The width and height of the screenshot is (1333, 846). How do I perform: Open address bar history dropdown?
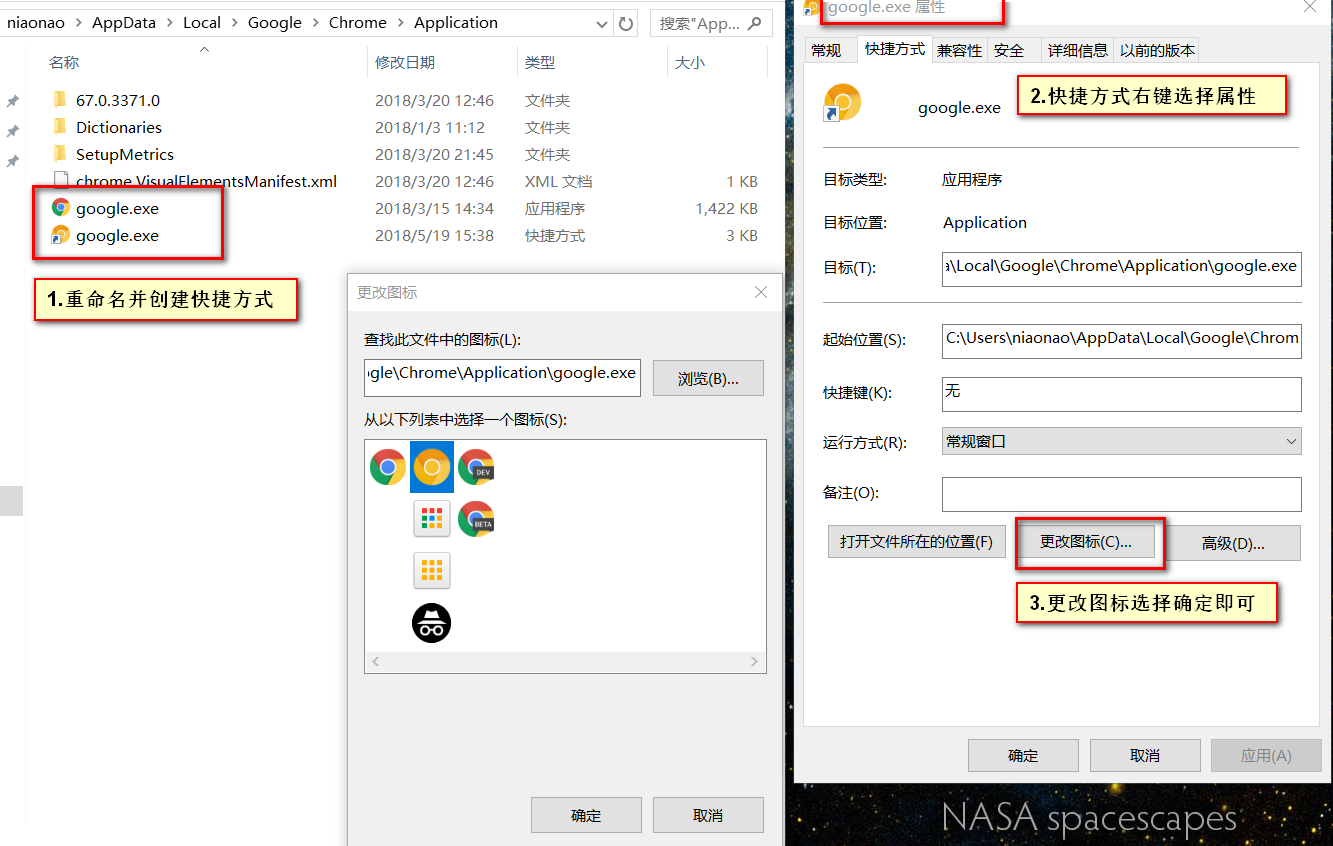[601, 23]
